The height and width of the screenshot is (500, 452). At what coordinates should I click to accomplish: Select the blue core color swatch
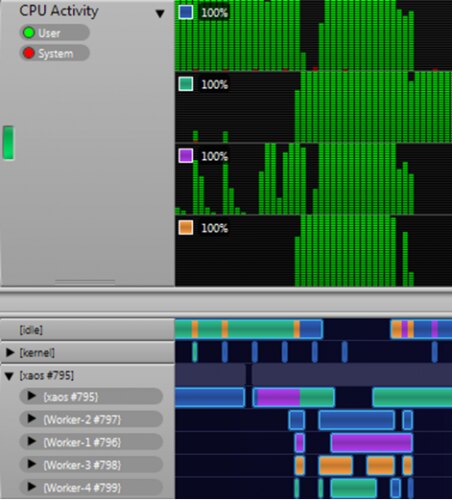(x=186, y=12)
